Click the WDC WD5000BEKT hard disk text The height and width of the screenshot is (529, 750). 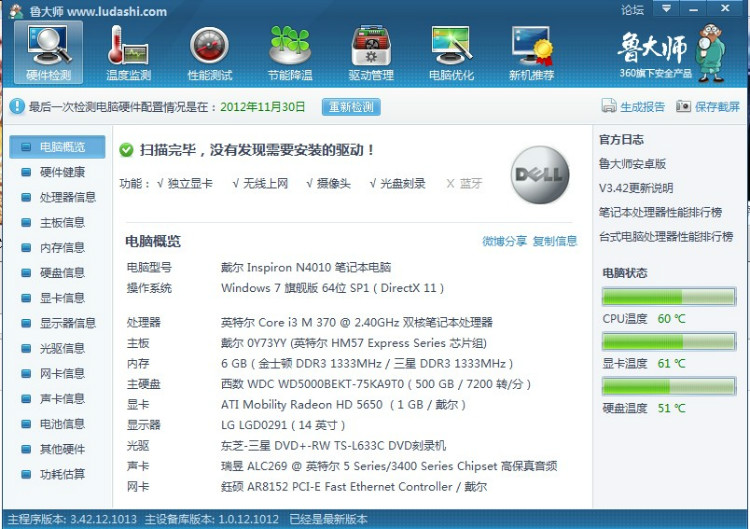(376, 384)
